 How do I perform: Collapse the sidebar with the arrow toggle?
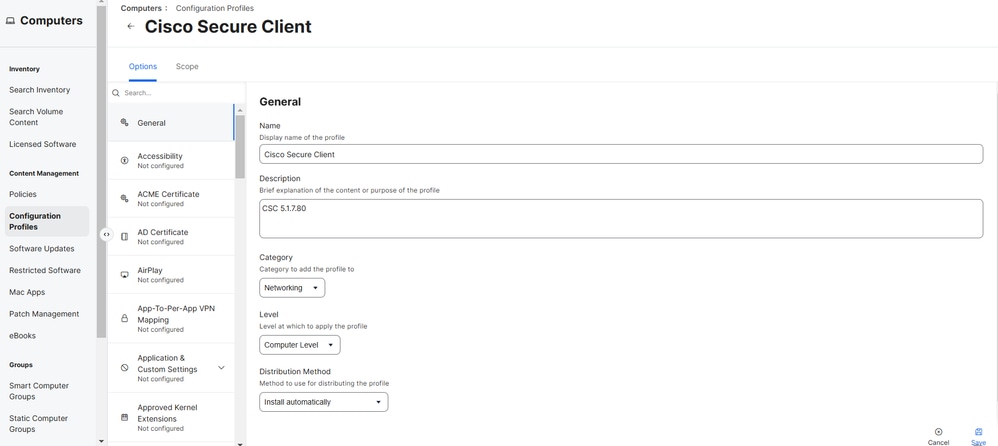coord(106,235)
